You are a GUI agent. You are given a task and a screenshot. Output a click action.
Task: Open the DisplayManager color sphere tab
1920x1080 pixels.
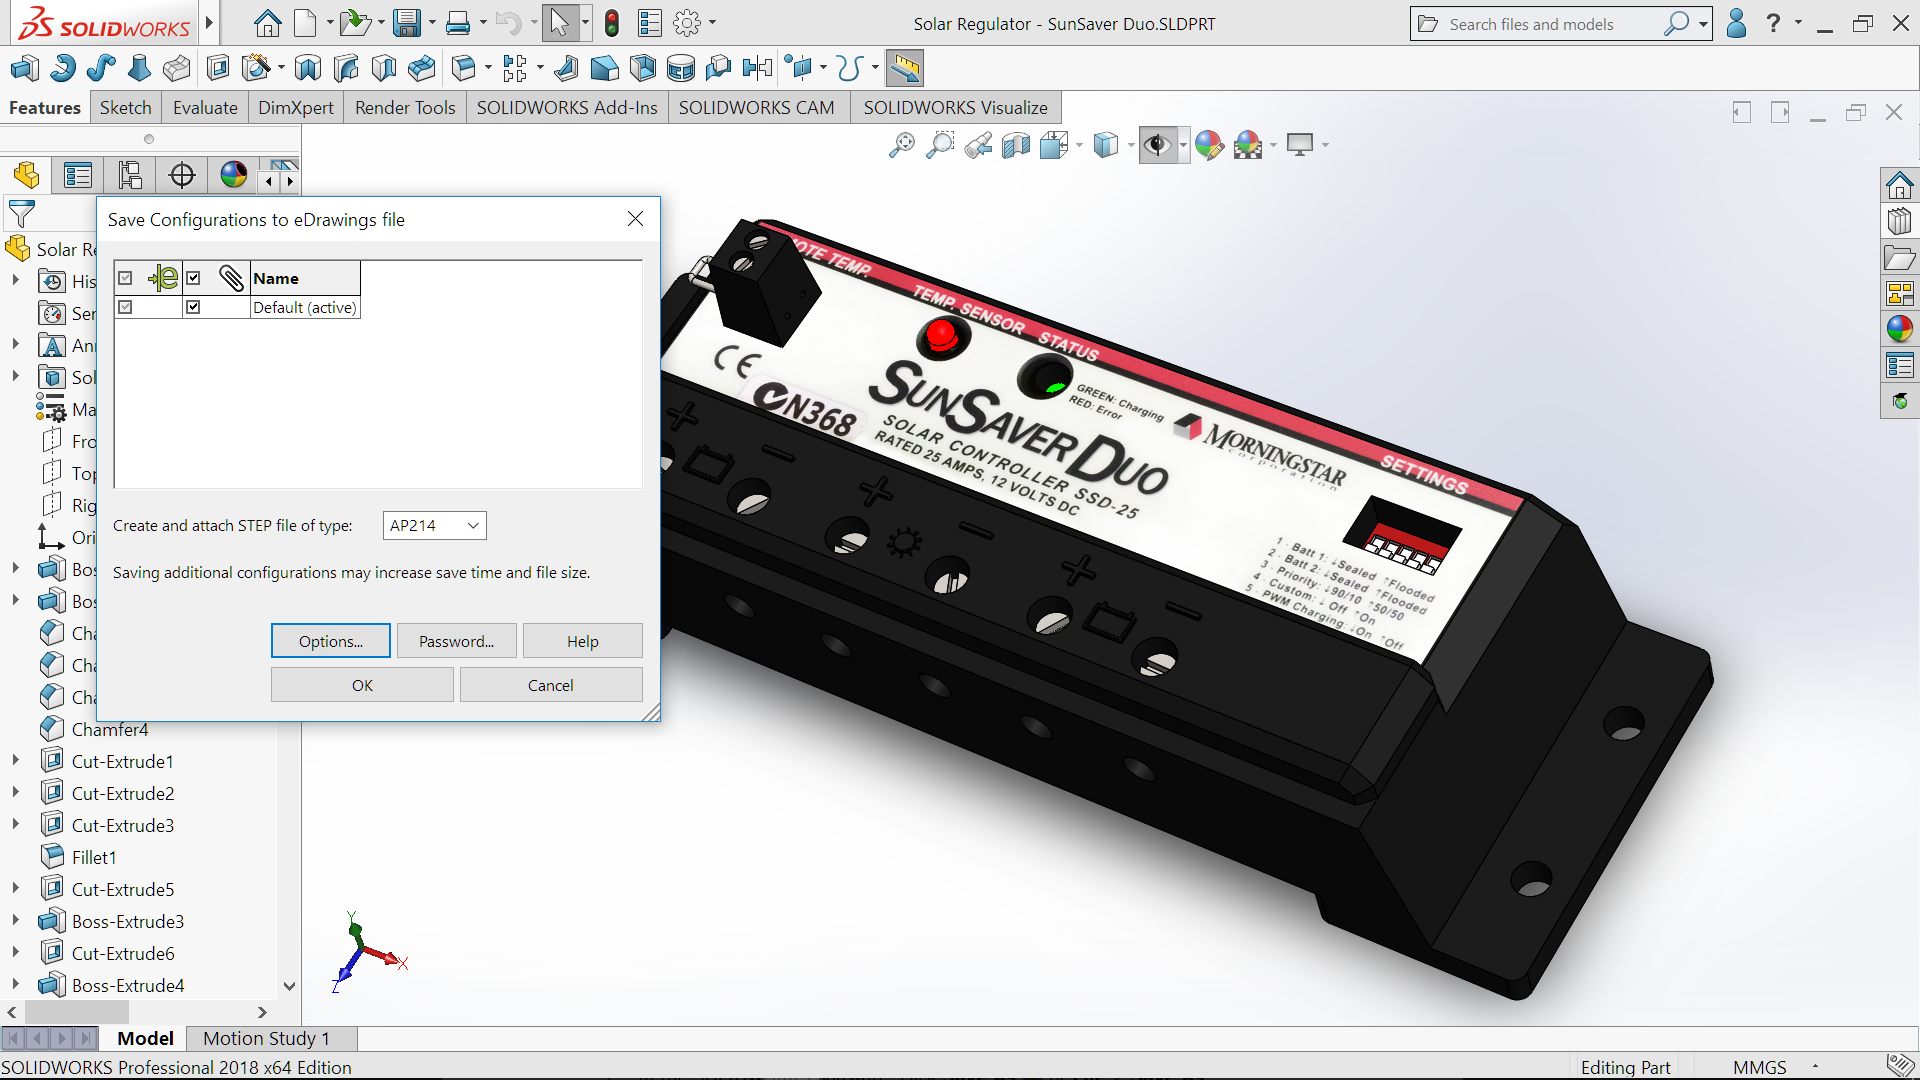pos(233,176)
